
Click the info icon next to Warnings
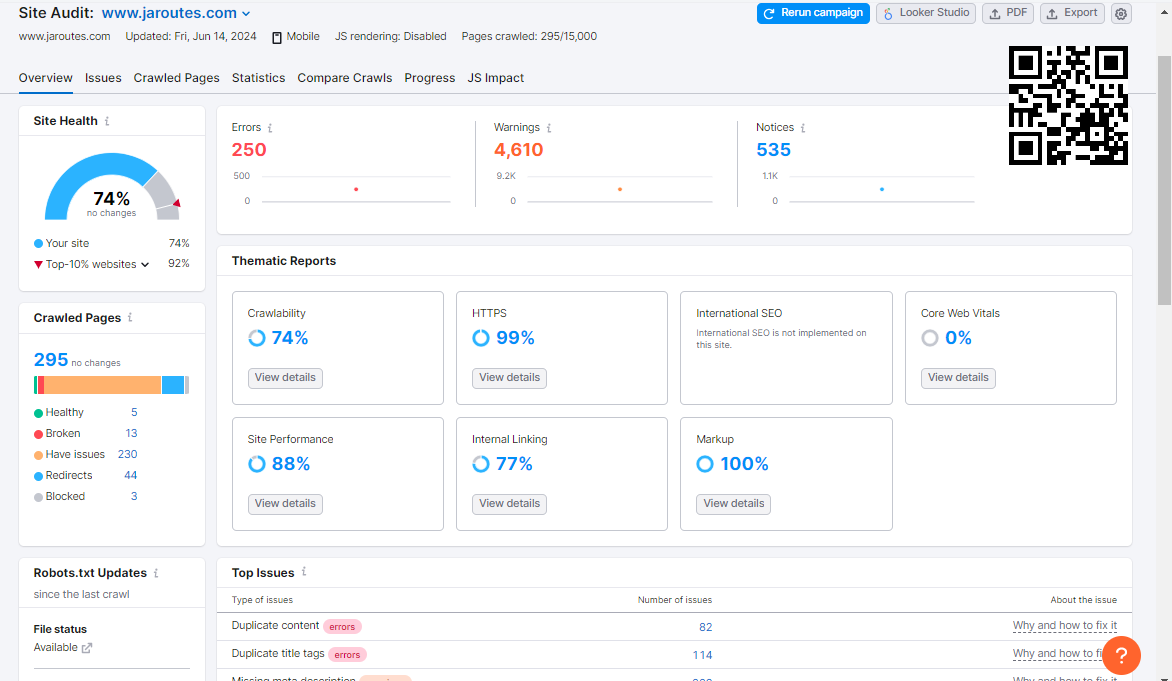pyautogui.click(x=549, y=128)
